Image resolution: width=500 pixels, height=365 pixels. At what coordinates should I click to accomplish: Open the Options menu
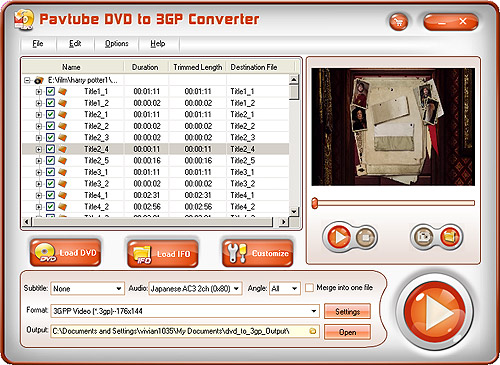117,44
